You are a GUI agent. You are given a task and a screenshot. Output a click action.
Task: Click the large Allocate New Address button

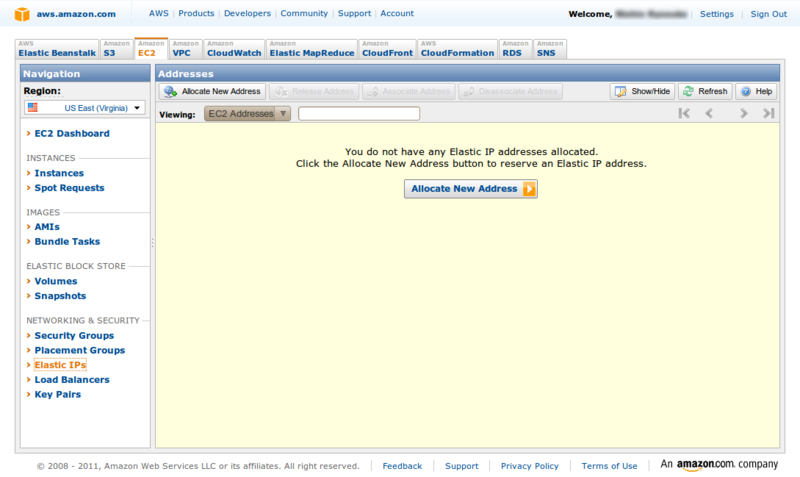[x=471, y=189]
